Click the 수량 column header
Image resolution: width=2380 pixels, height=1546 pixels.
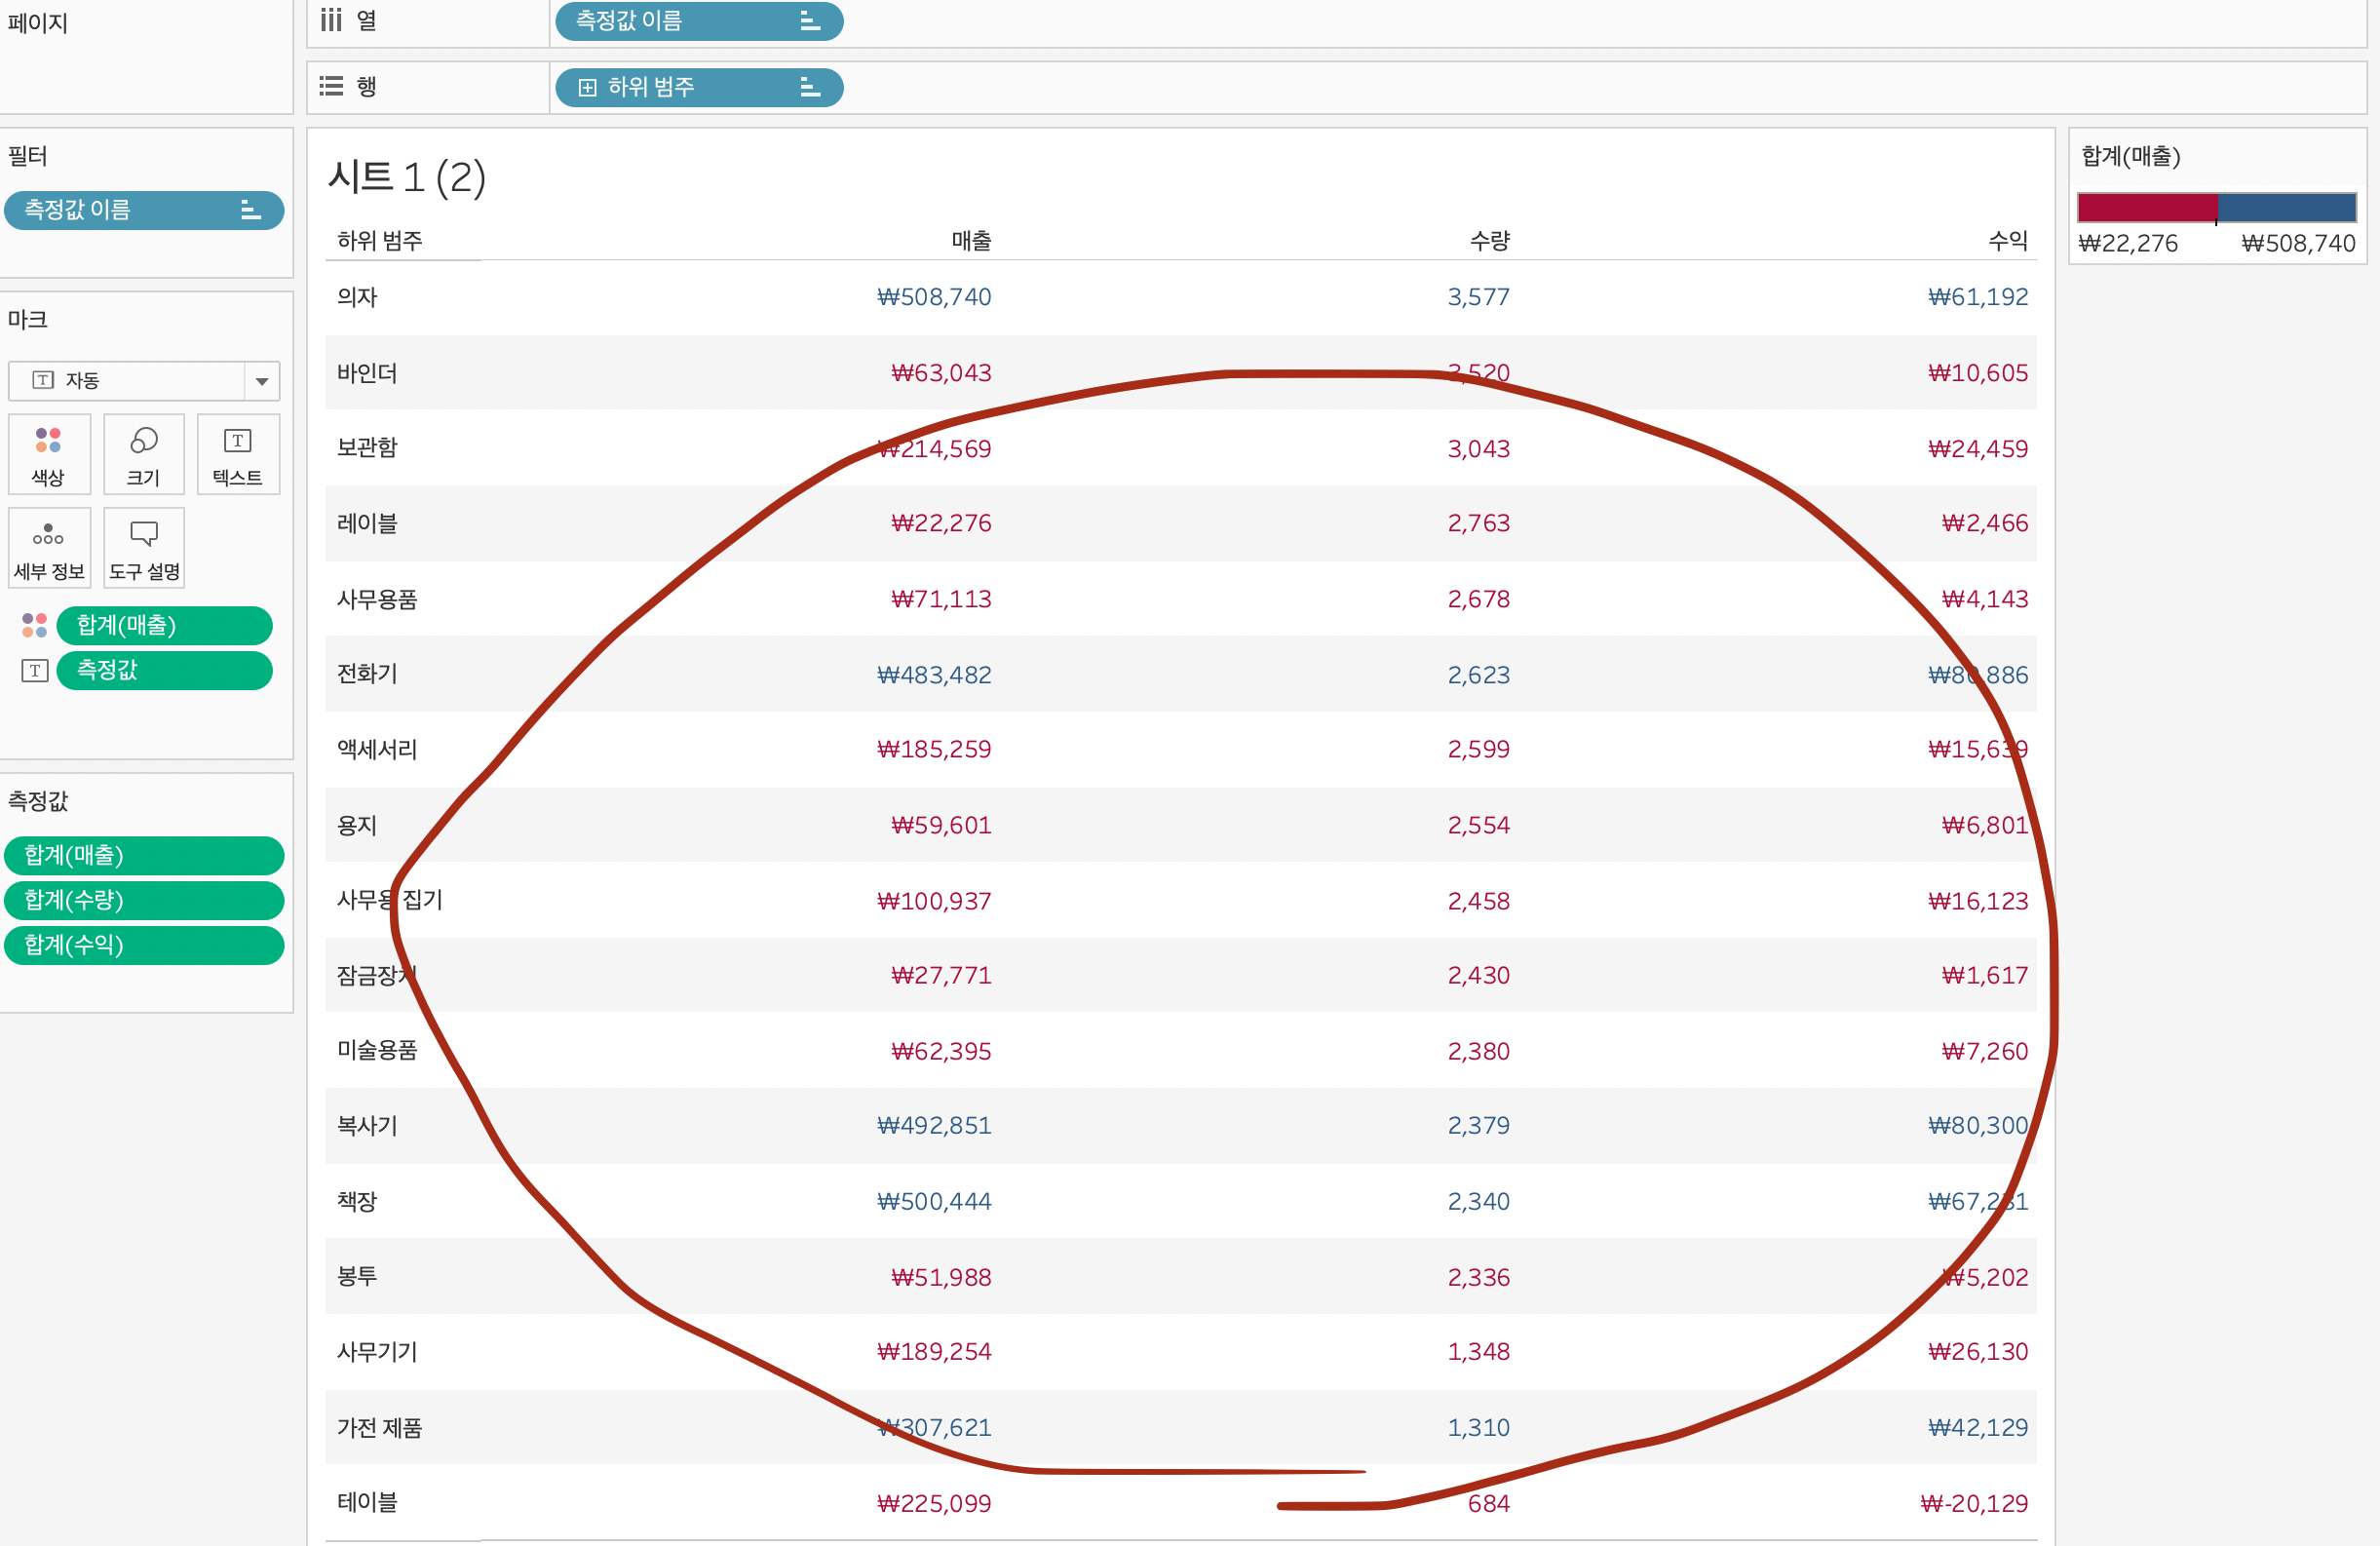[1489, 241]
